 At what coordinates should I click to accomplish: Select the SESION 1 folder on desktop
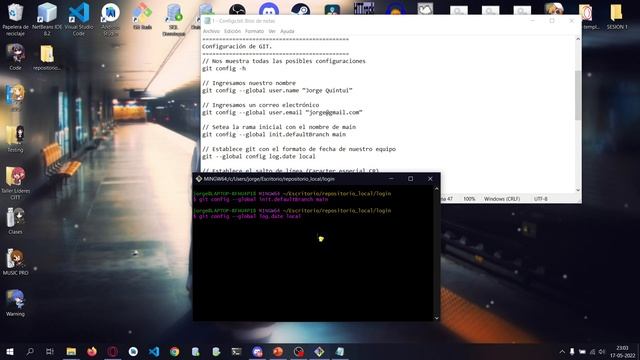pyautogui.click(x=617, y=17)
